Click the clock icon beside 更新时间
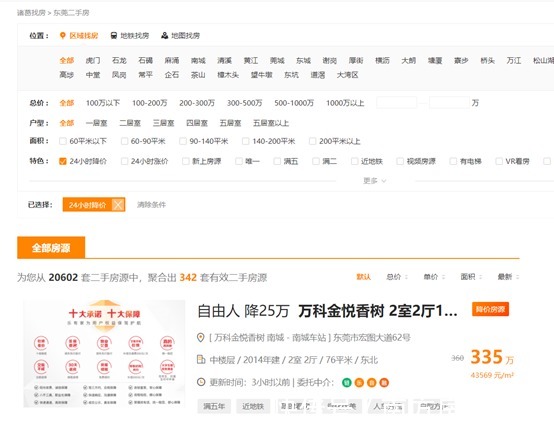The width and height of the screenshot is (554, 428). 201,382
